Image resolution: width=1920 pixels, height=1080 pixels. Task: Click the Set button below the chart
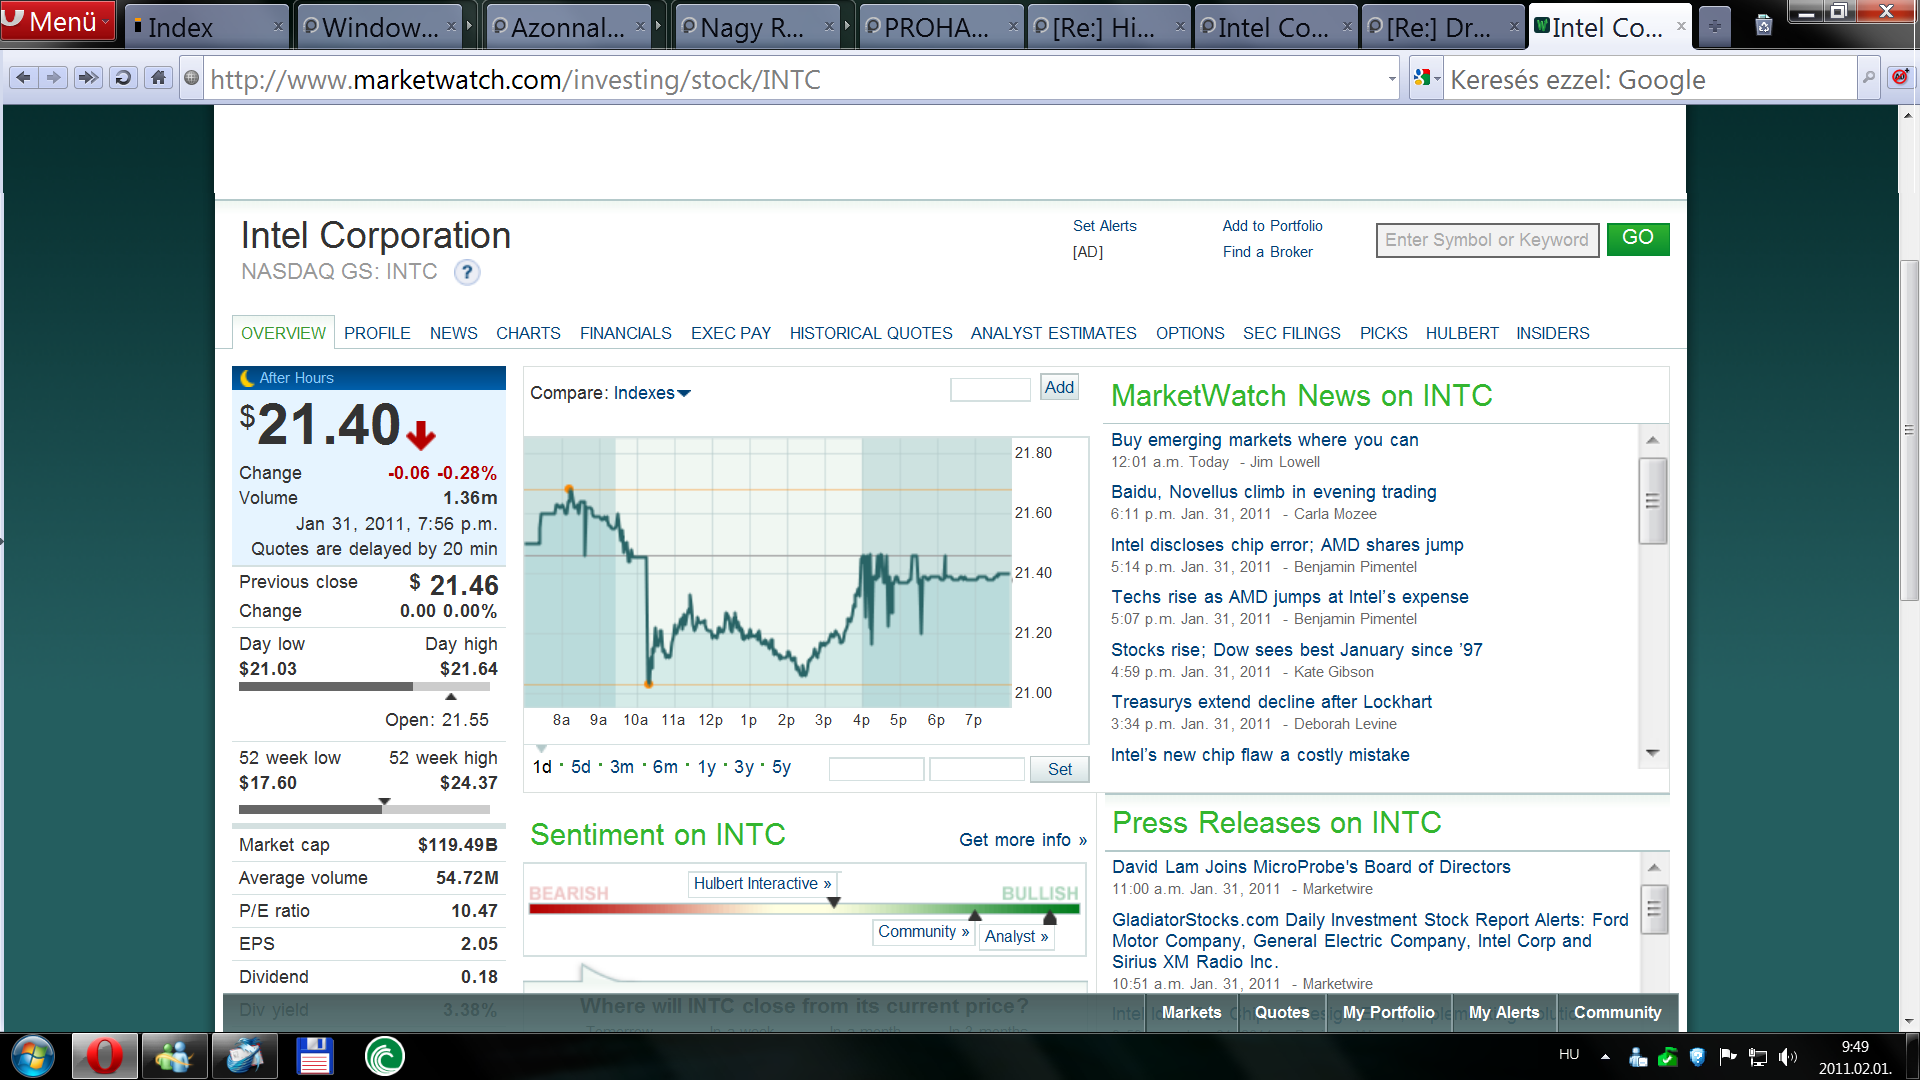point(1059,769)
